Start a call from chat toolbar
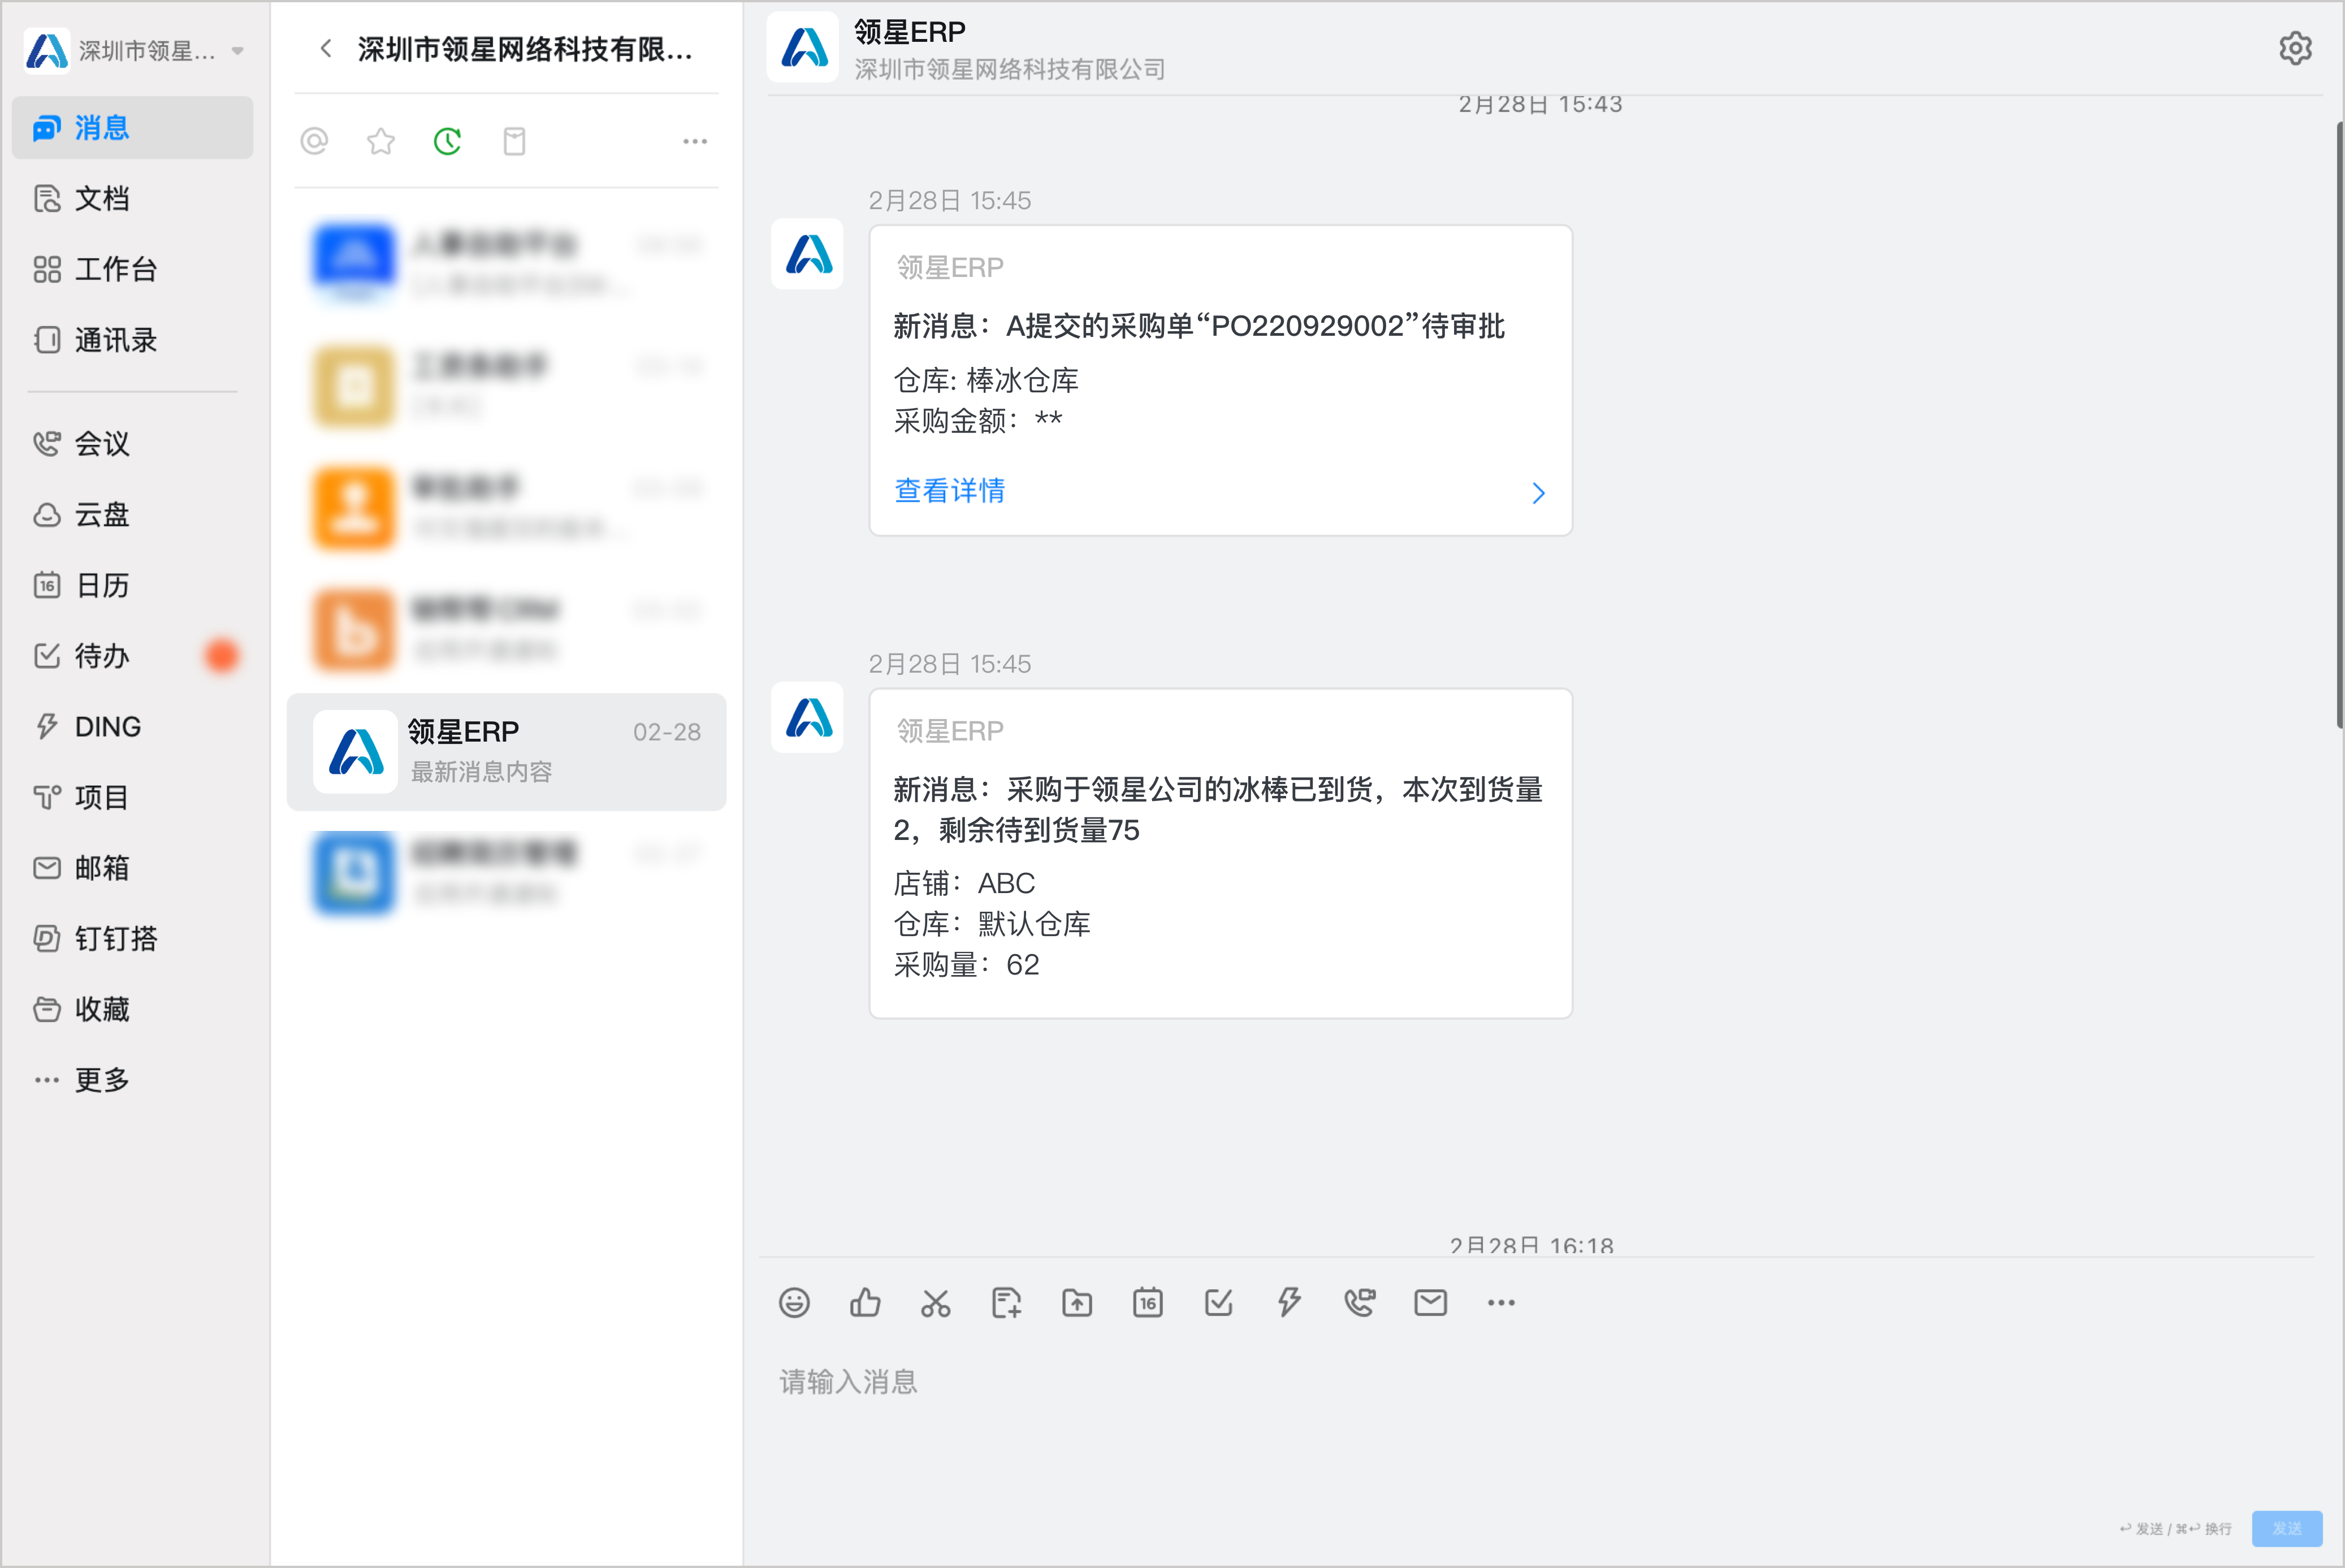 (1360, 1303)
